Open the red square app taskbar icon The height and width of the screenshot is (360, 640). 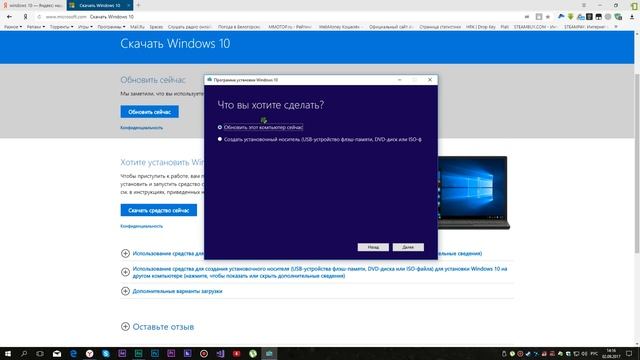tap(236, 353)
